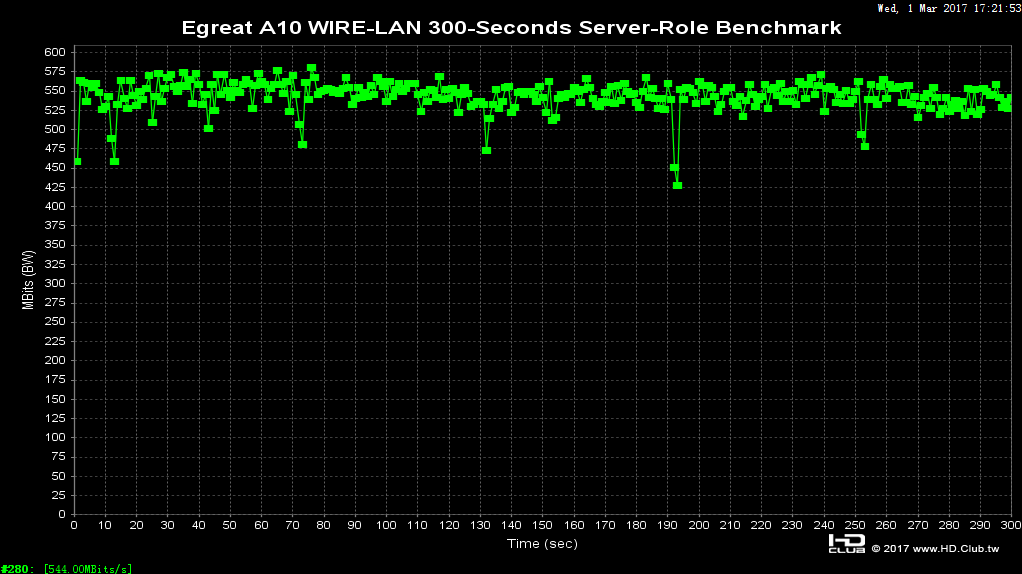Click the Y-axis value '425'
The height and width of the screenshot is (574, 1022).
click(55, 187)
